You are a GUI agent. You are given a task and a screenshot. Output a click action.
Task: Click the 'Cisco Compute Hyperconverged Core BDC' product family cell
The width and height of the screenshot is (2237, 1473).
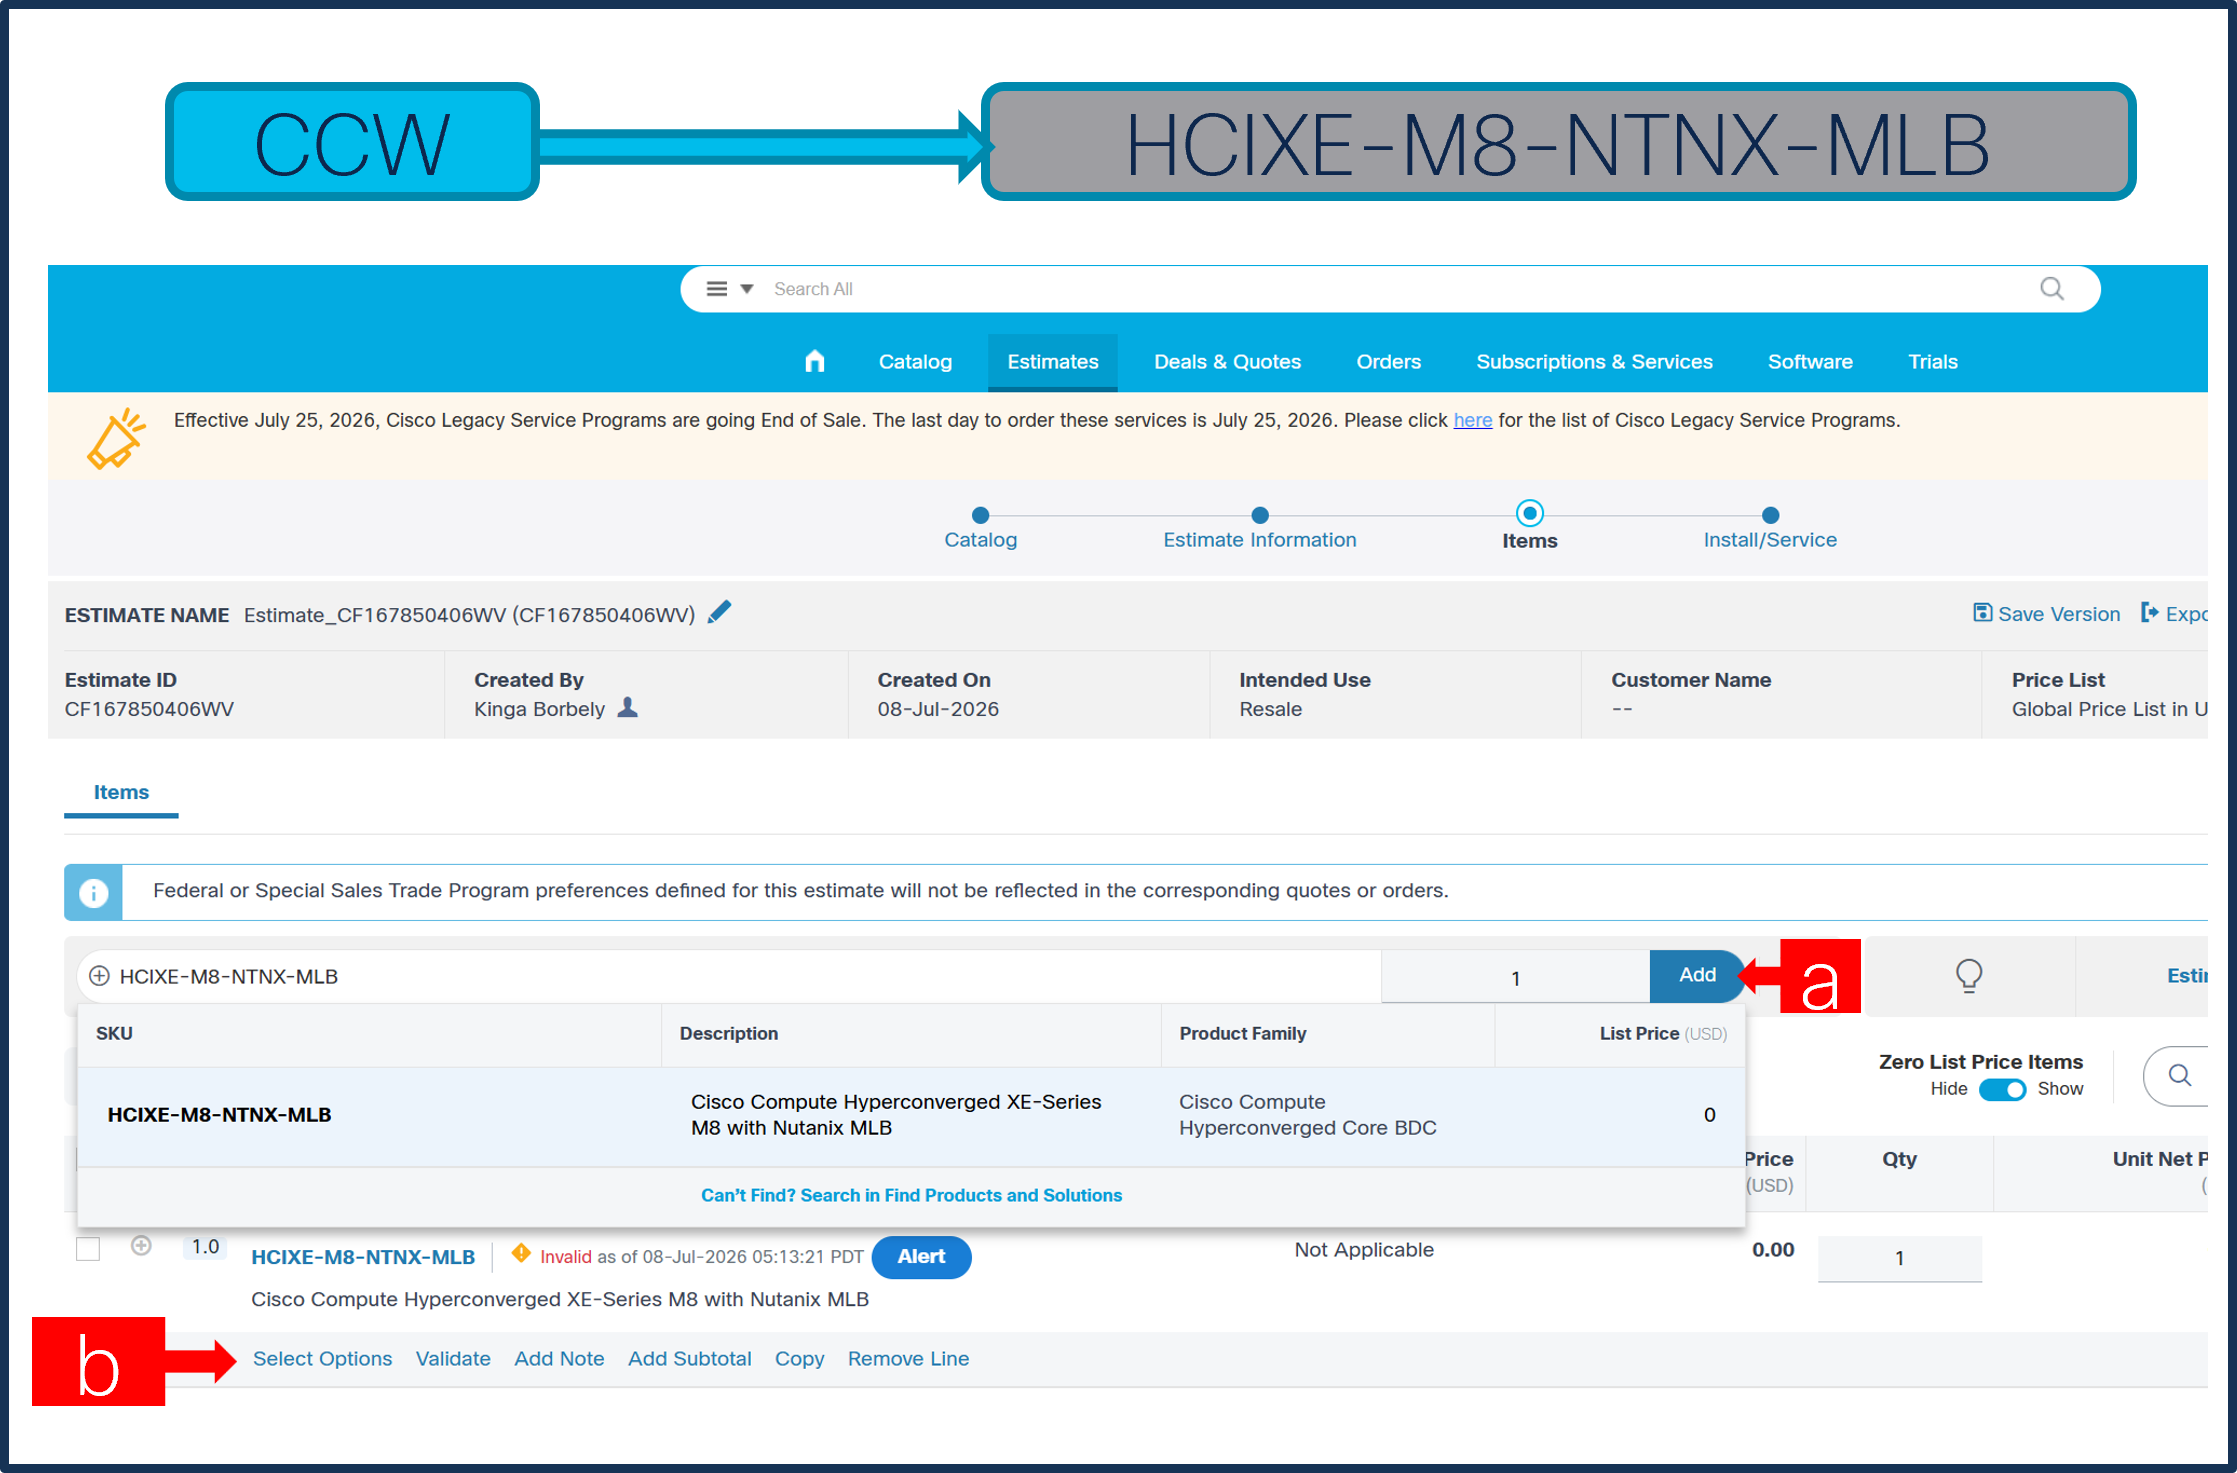(1307, 1115)
